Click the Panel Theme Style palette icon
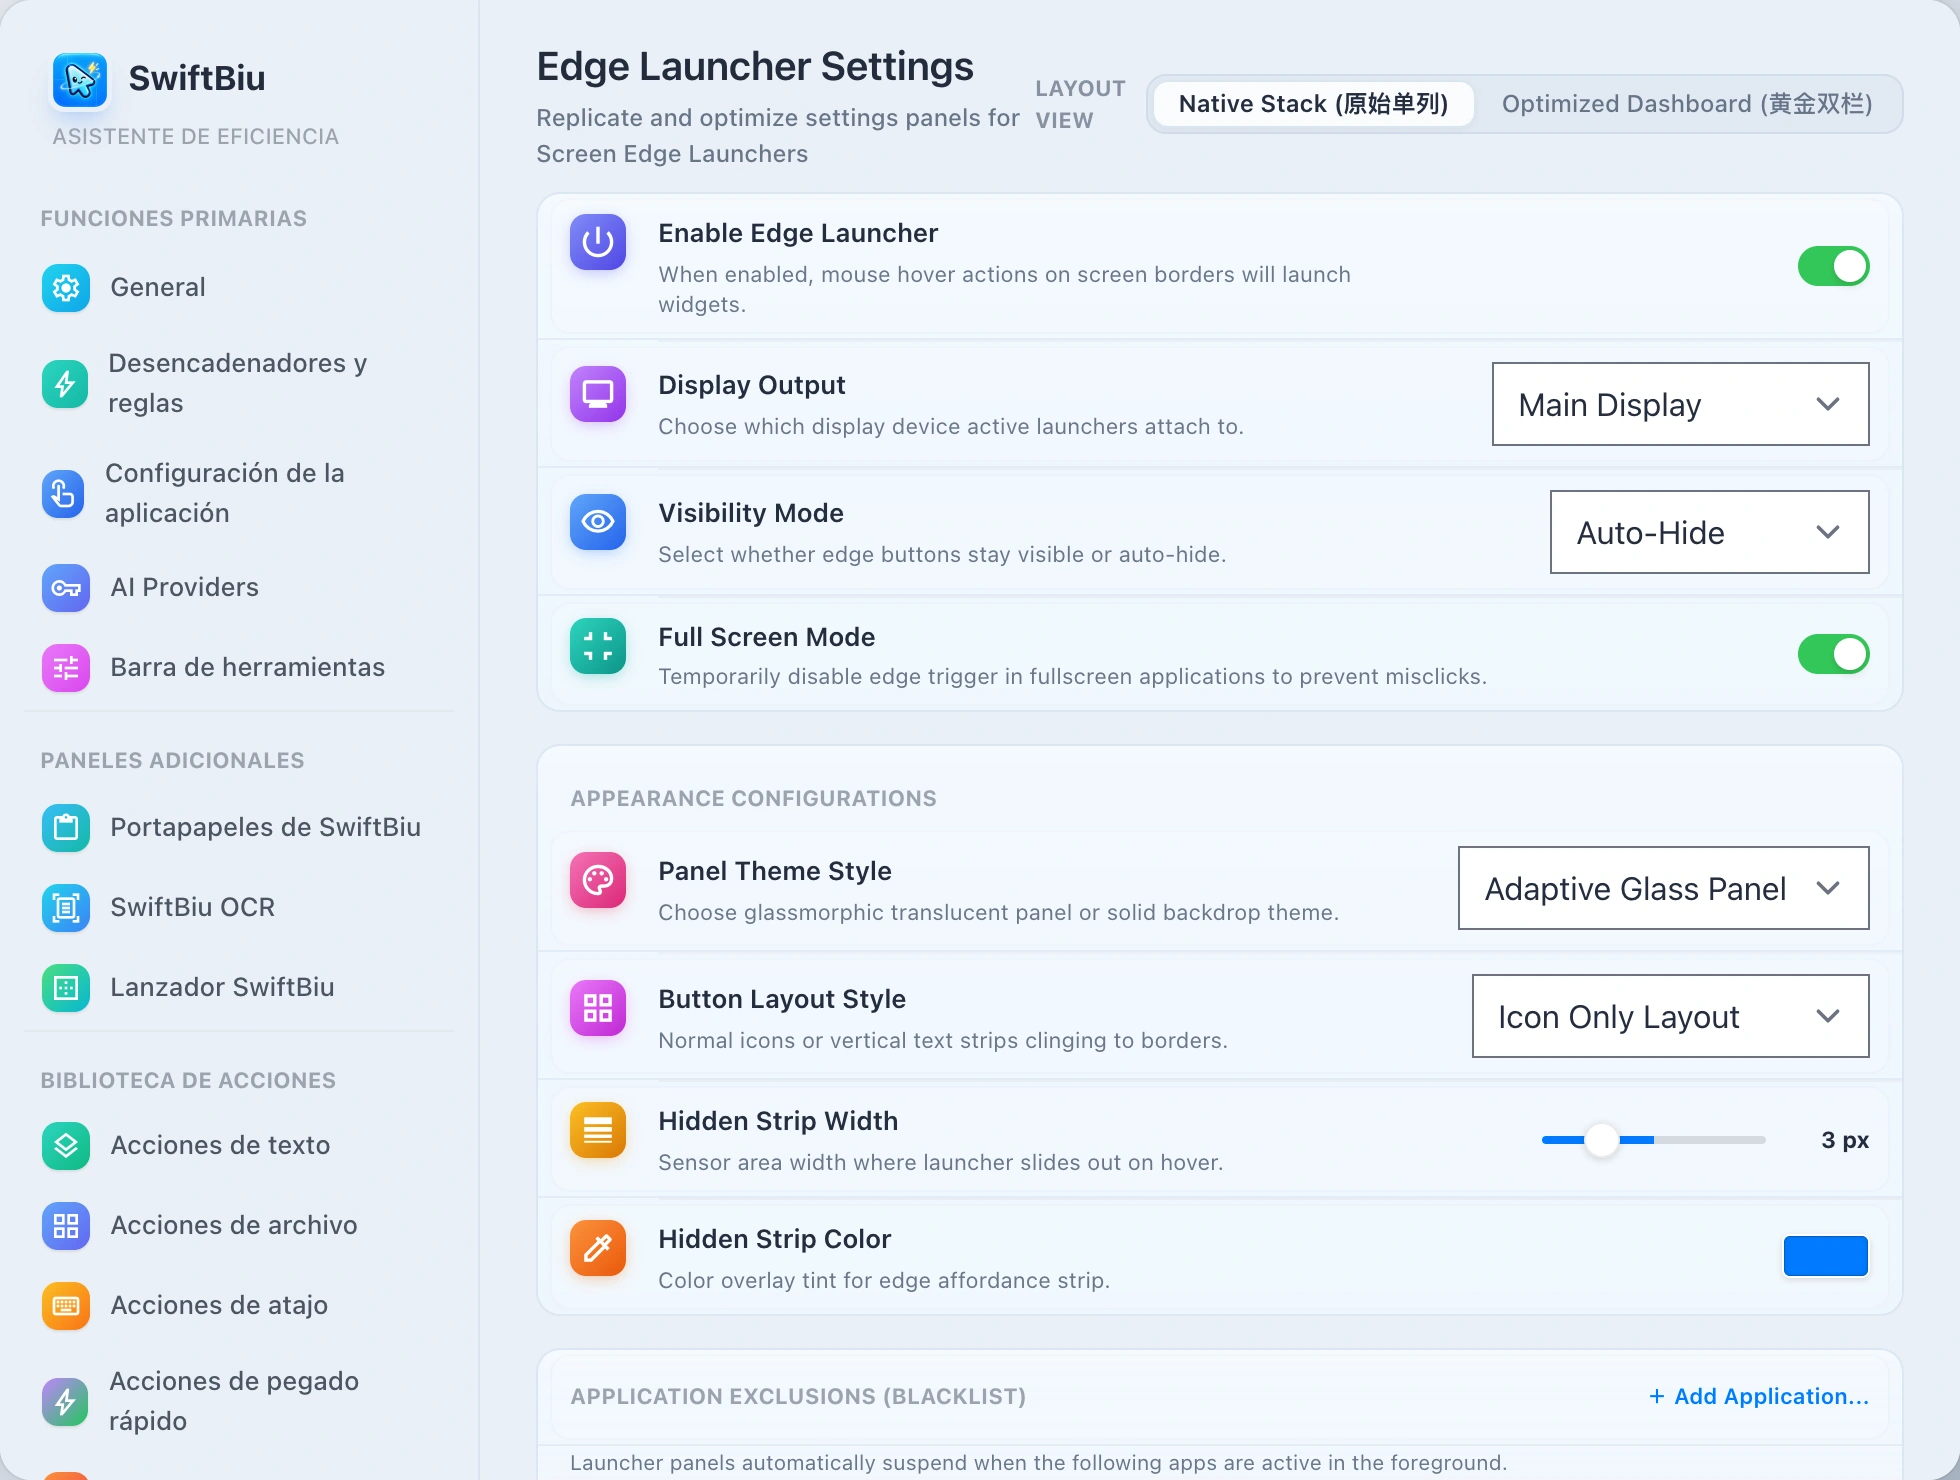Image resolution: width=1960 pixels, height=1480 pixels. (x=598, y=880)
